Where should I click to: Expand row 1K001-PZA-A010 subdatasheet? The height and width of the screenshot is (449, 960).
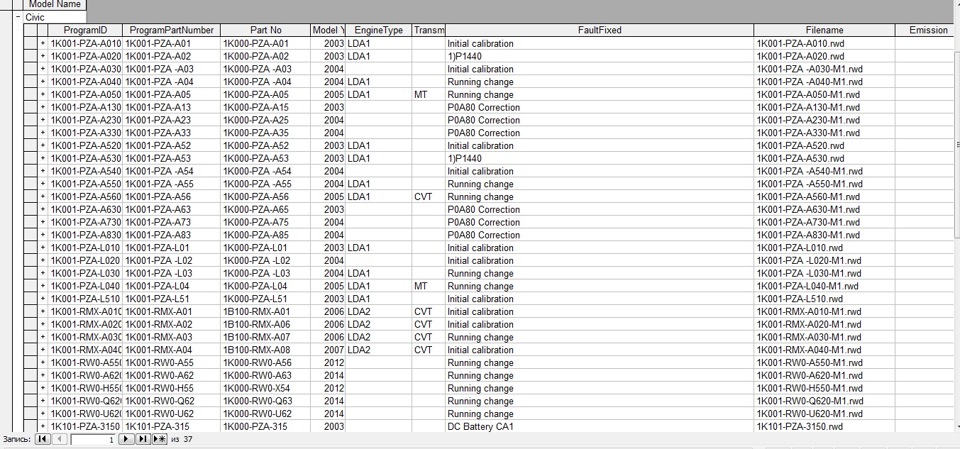(x=42, y=44)
